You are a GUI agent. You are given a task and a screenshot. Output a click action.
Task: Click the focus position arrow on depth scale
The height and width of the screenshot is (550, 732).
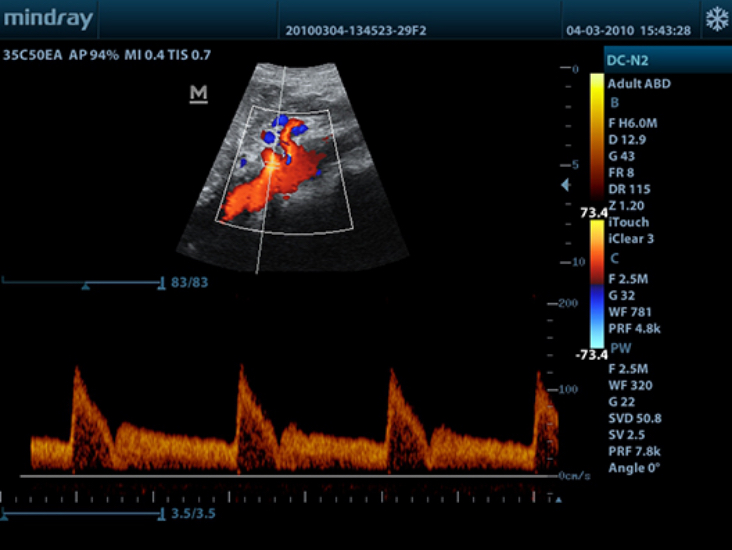(566, 185)
